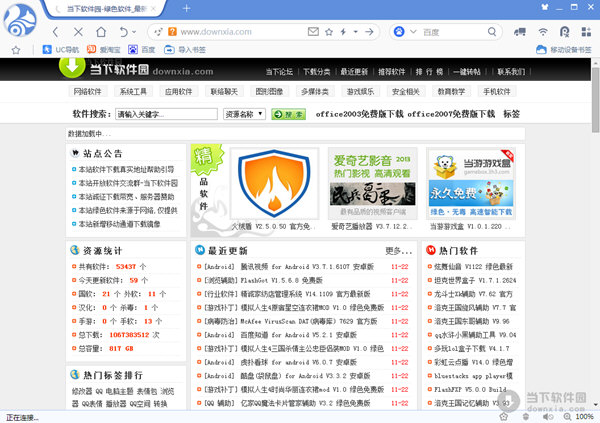Open a new tab with the plus button
600x423 pixels.
coord(186,8)
